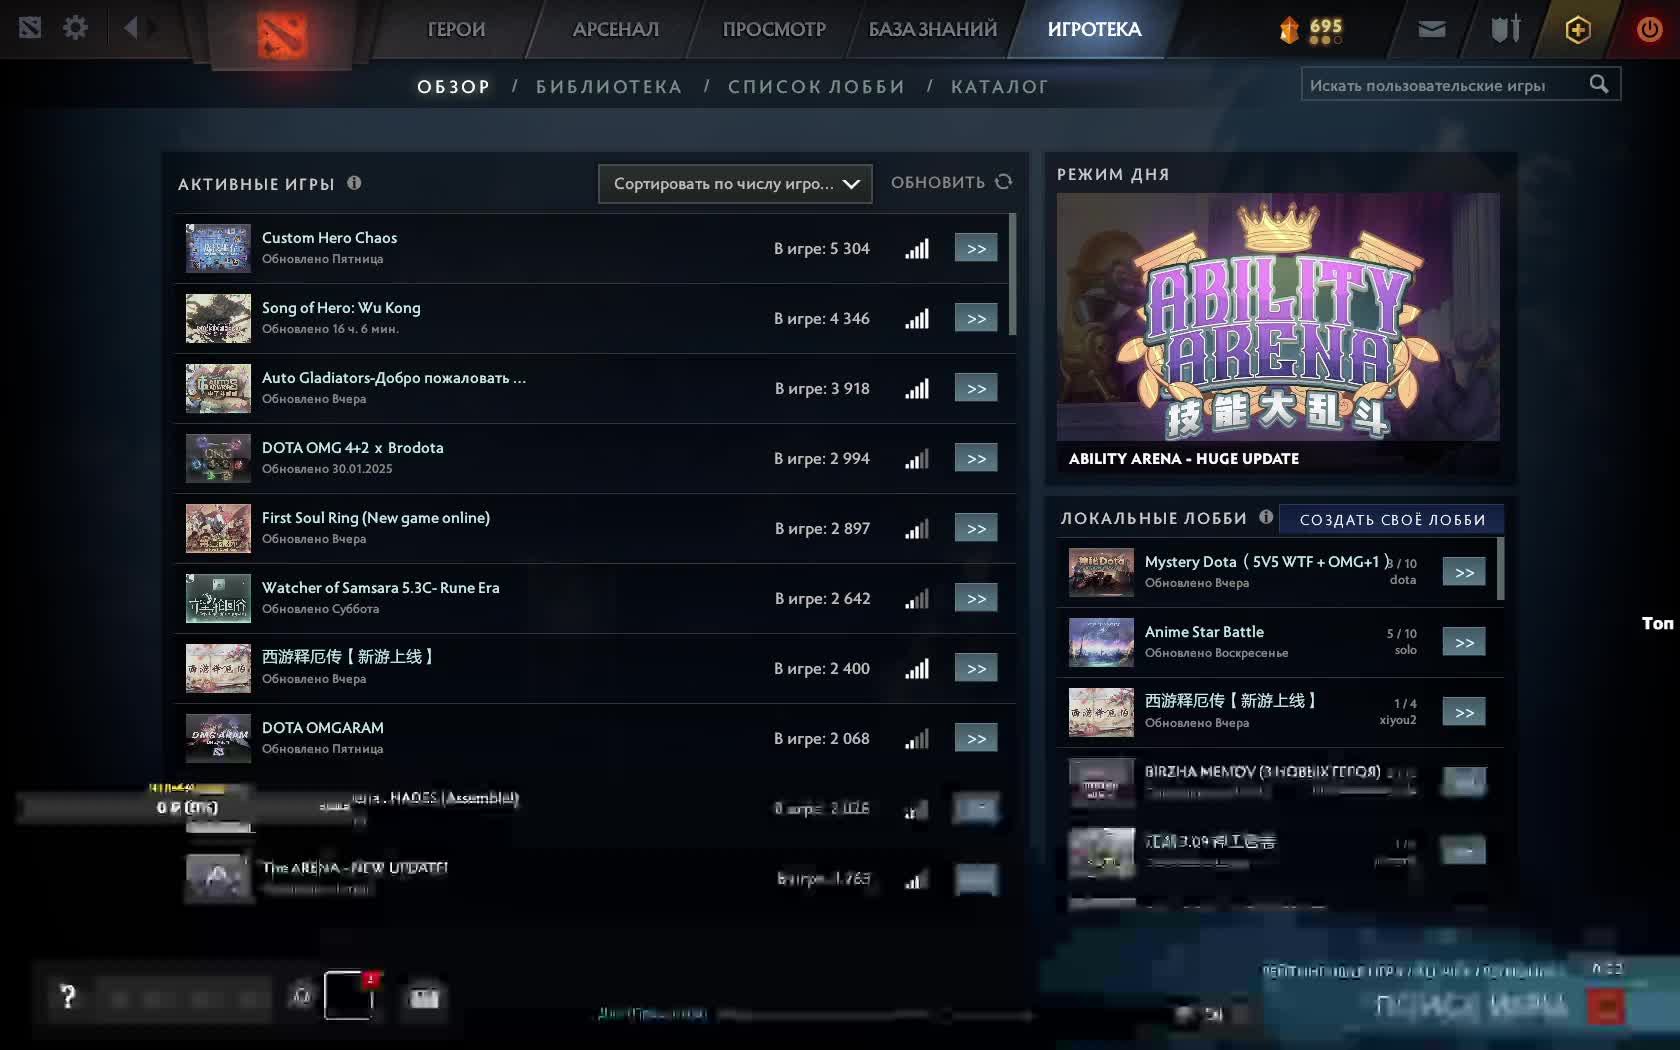
Task: Click the Обновить refresh button
Action: point(951,182)
